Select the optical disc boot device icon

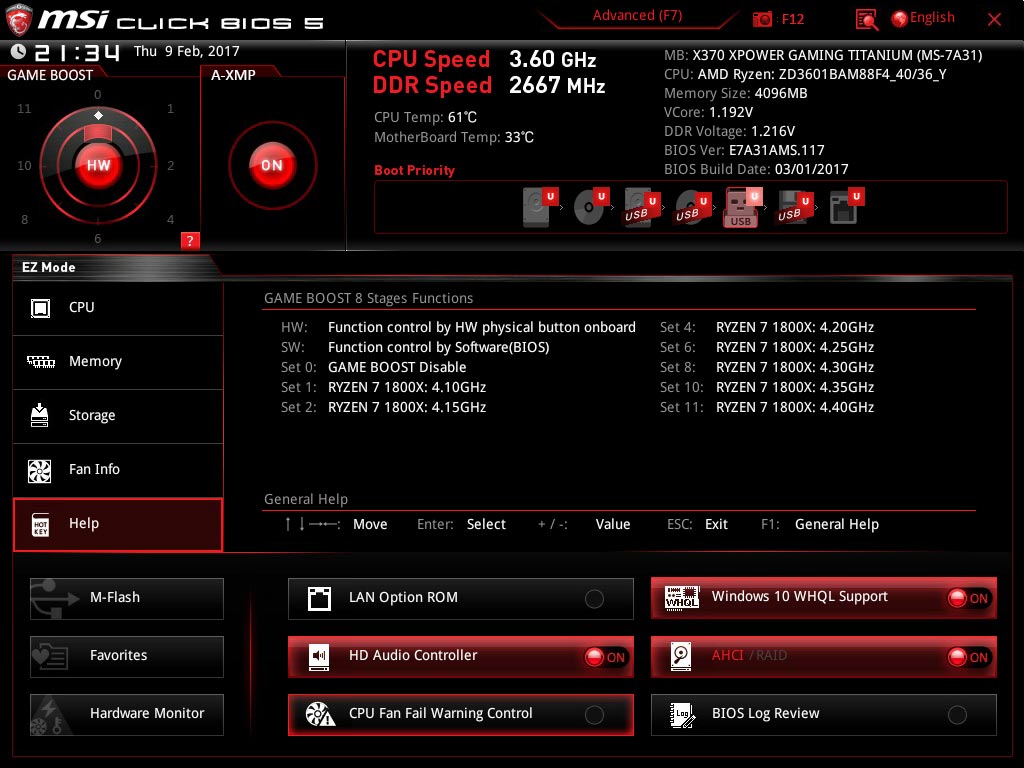[591, 207]
